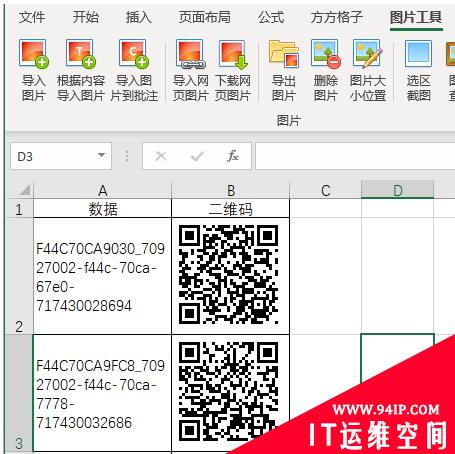This screenshot has width=455, height=454.
Task: Click the Select All corner triangle
Action: (25, 190)
